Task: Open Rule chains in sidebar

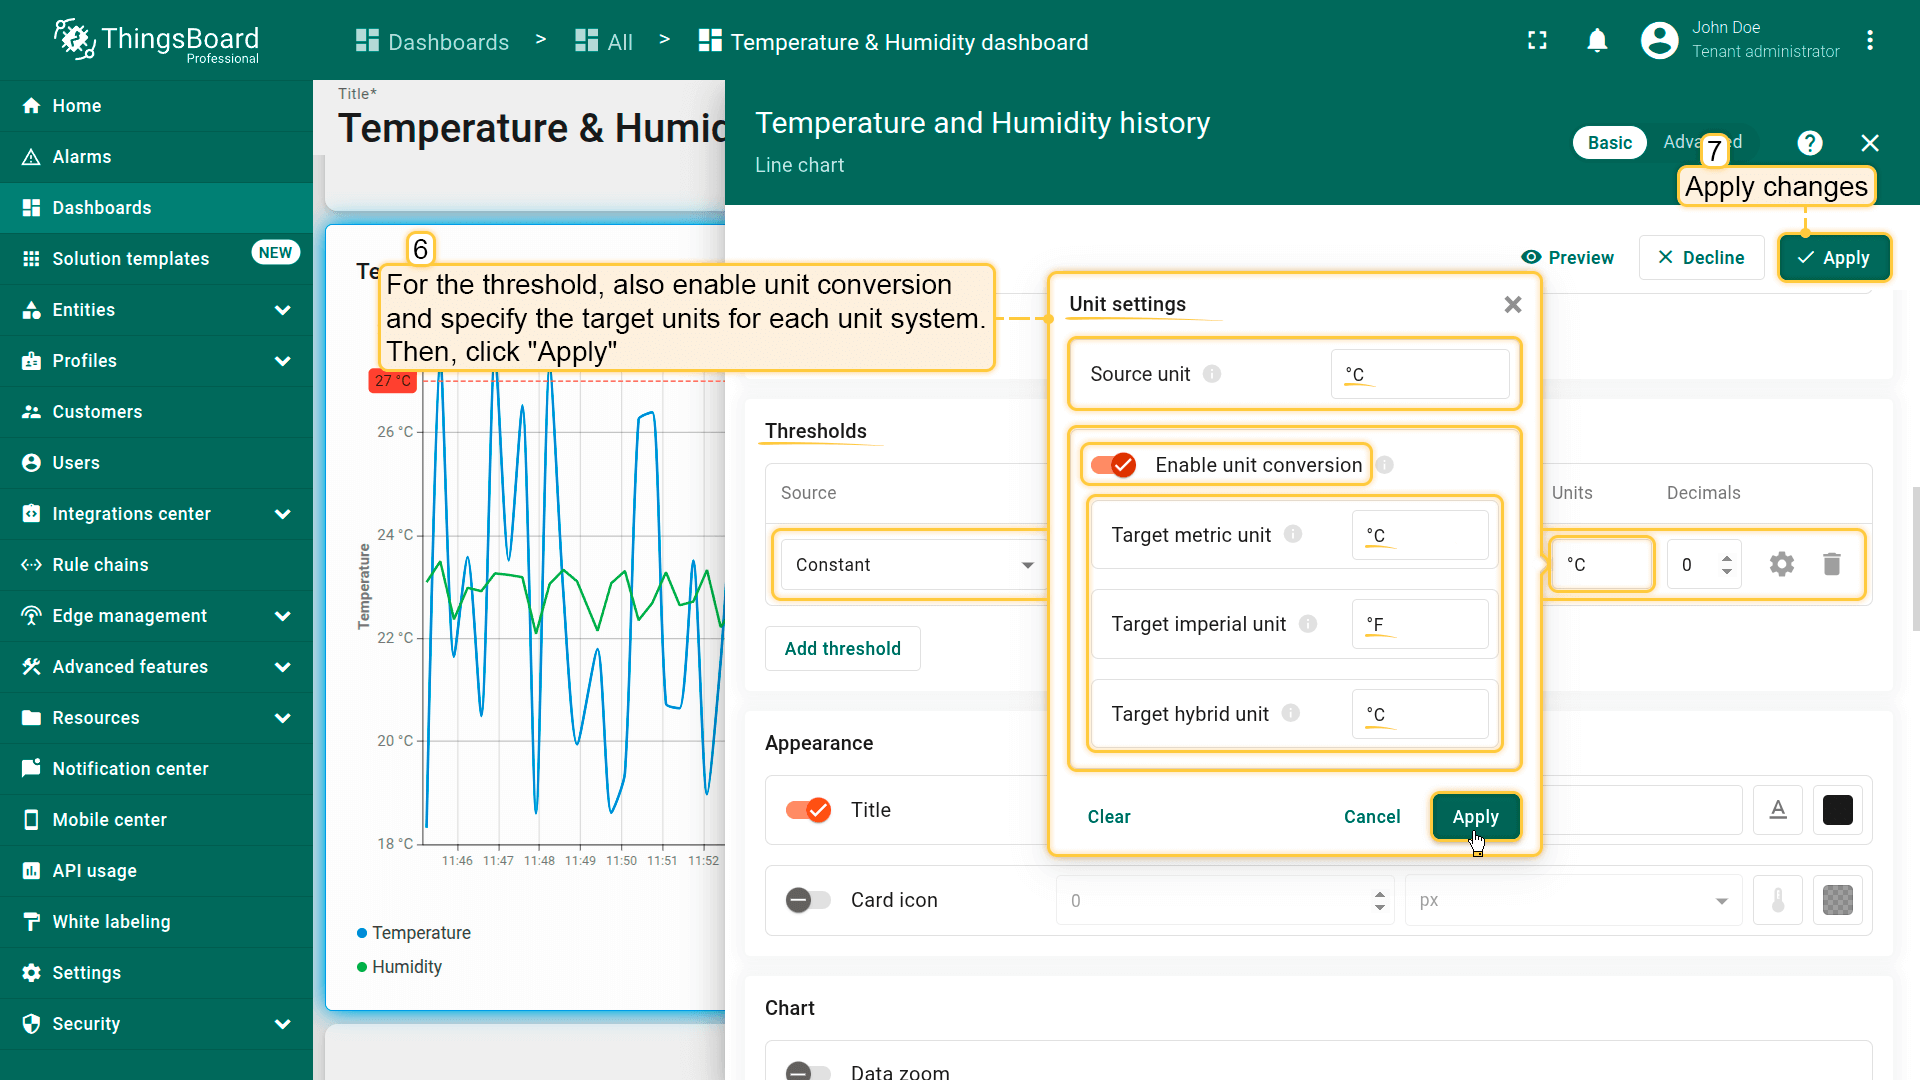Action: tap(100, 565)
